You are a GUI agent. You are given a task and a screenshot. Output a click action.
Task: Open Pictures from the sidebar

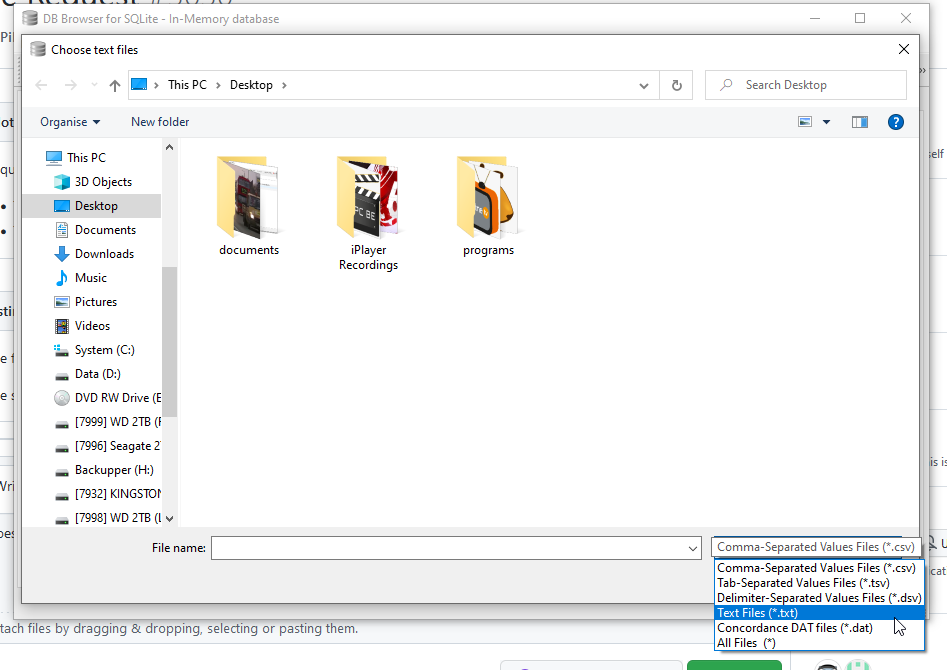coord(98,301)
